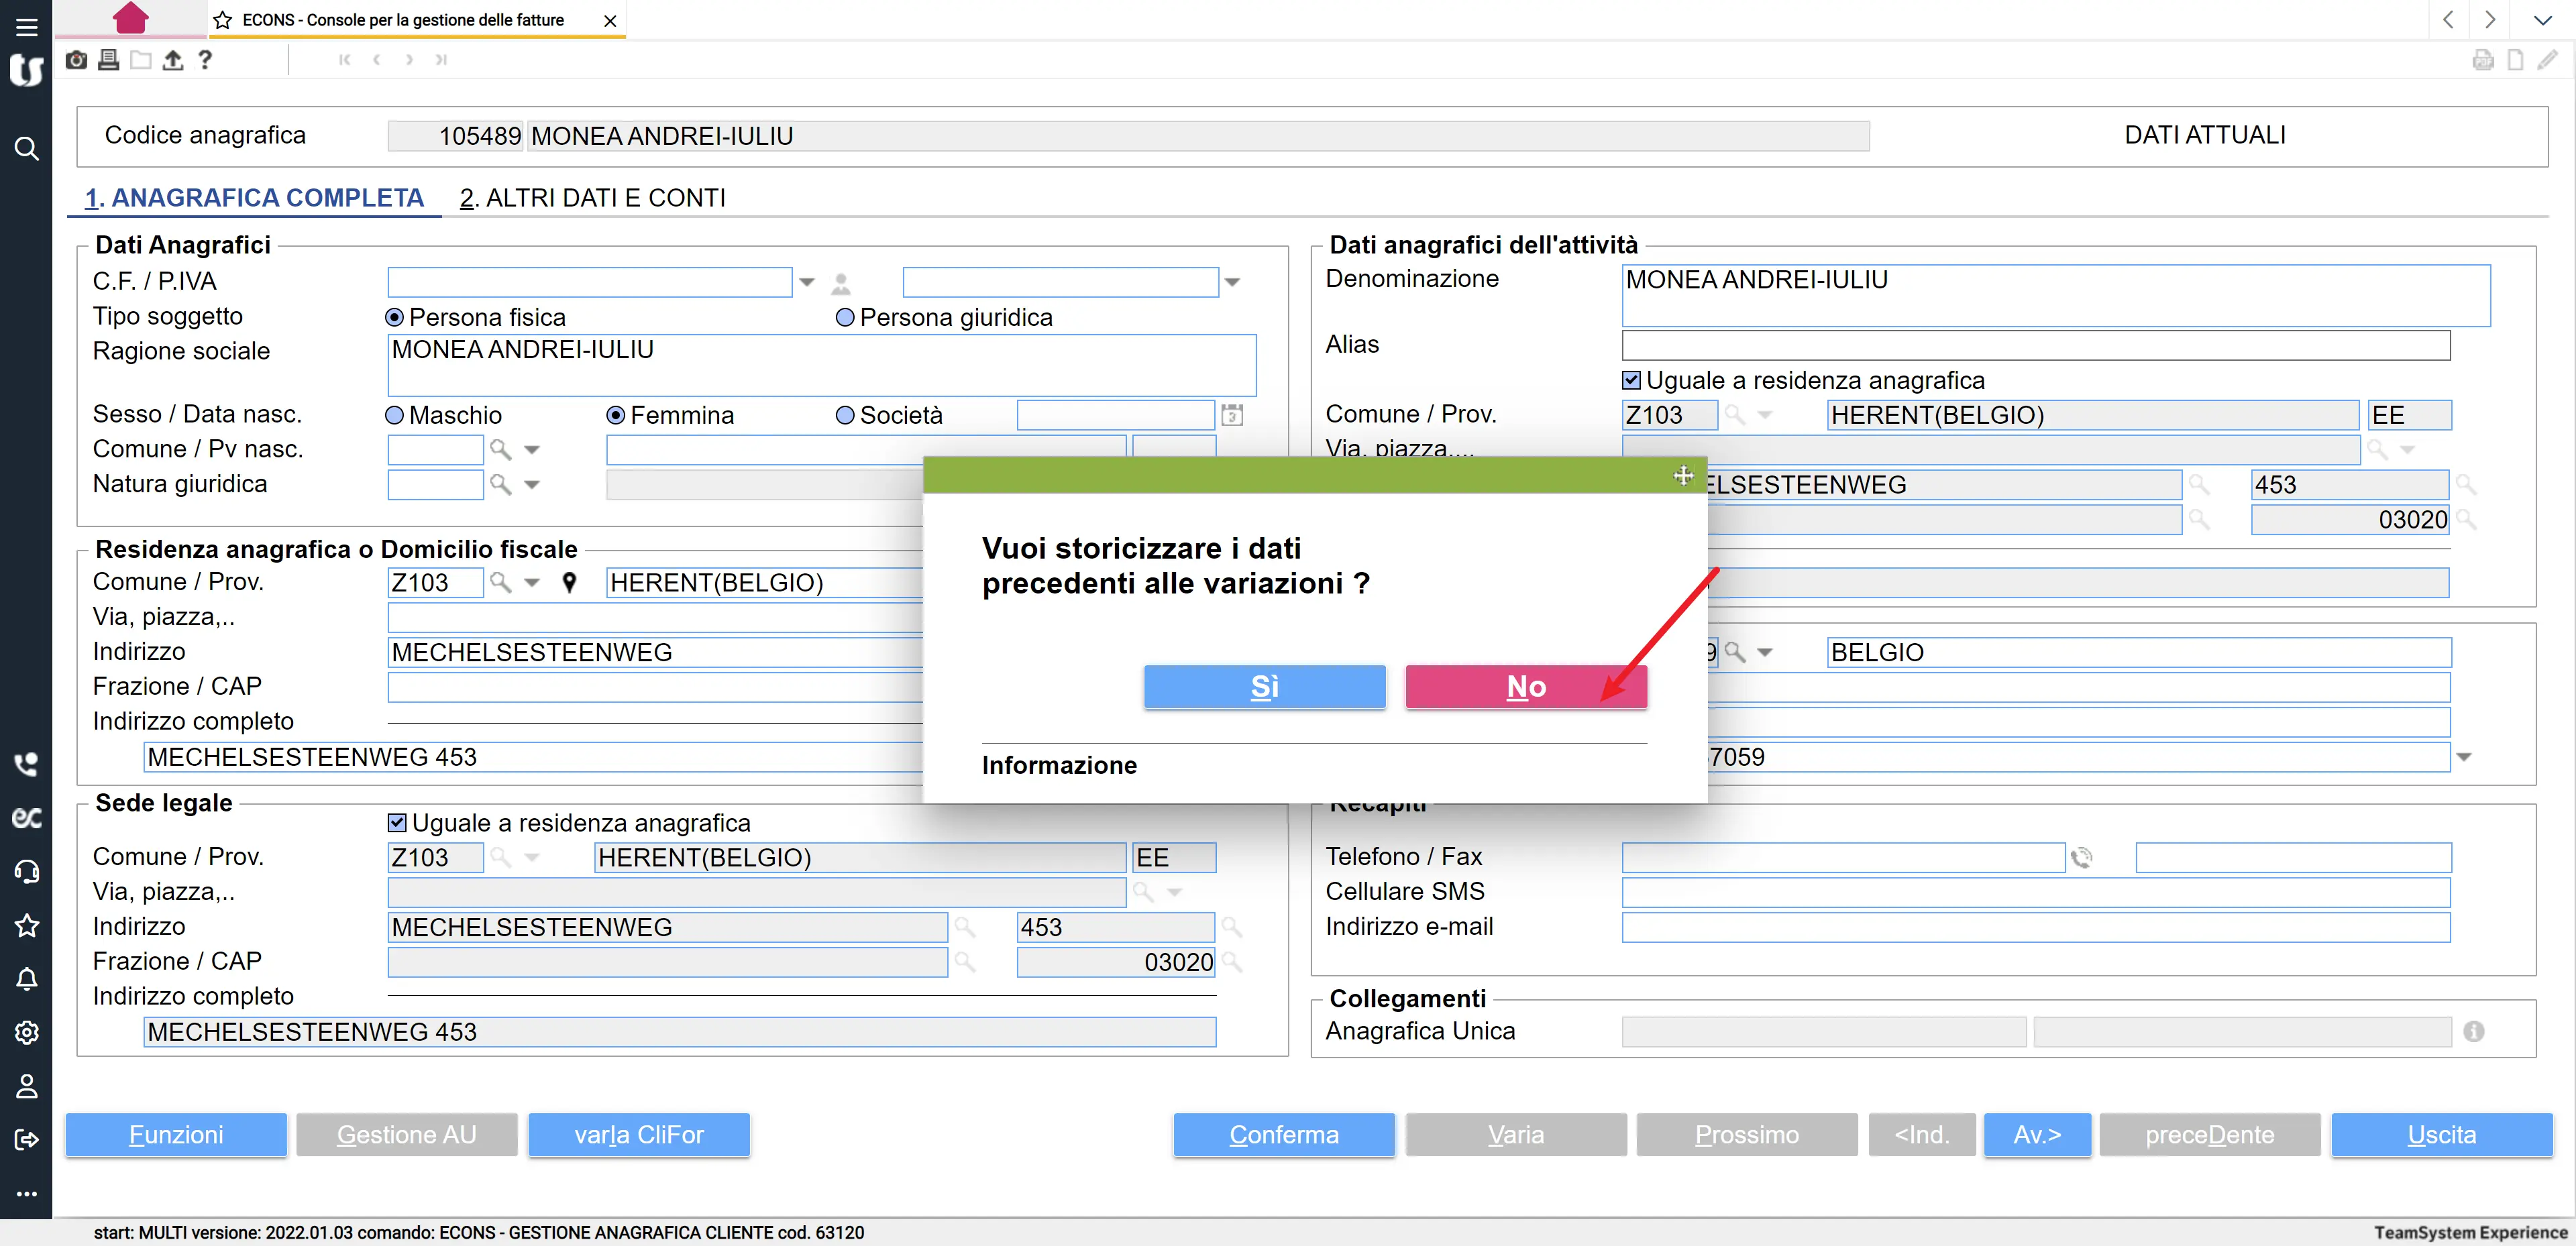Uncheck Sede legale Uguale a residenza anagrafica
The height and width of the screenshot is (1246, 2576).
(397, 822)
